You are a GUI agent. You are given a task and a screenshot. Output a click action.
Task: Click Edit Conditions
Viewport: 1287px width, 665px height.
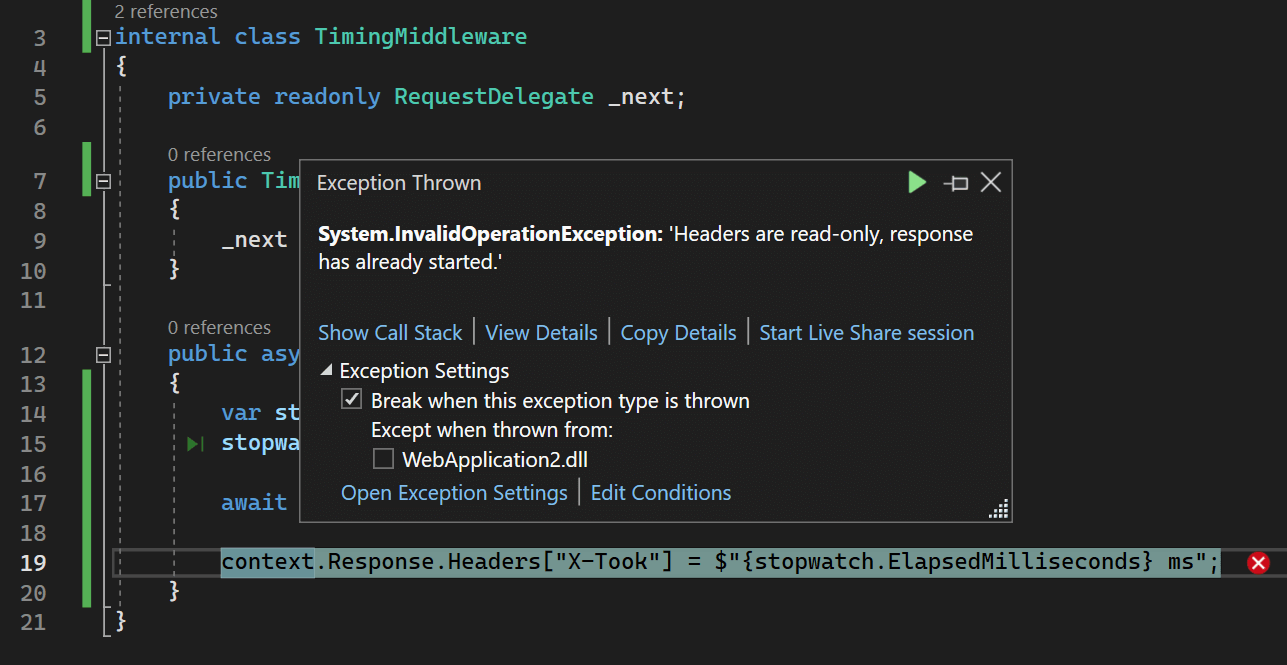coord(660,492)
